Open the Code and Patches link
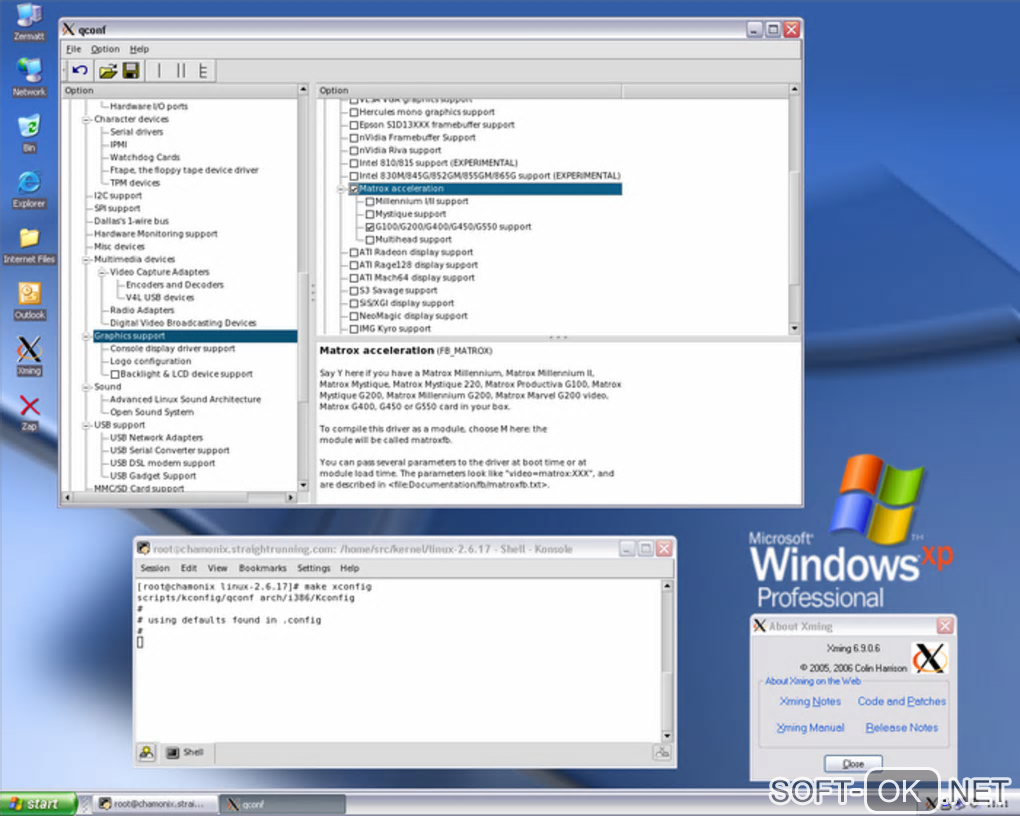The height and width of the screenshot is (816, 1020). click(x=902, y=701)
